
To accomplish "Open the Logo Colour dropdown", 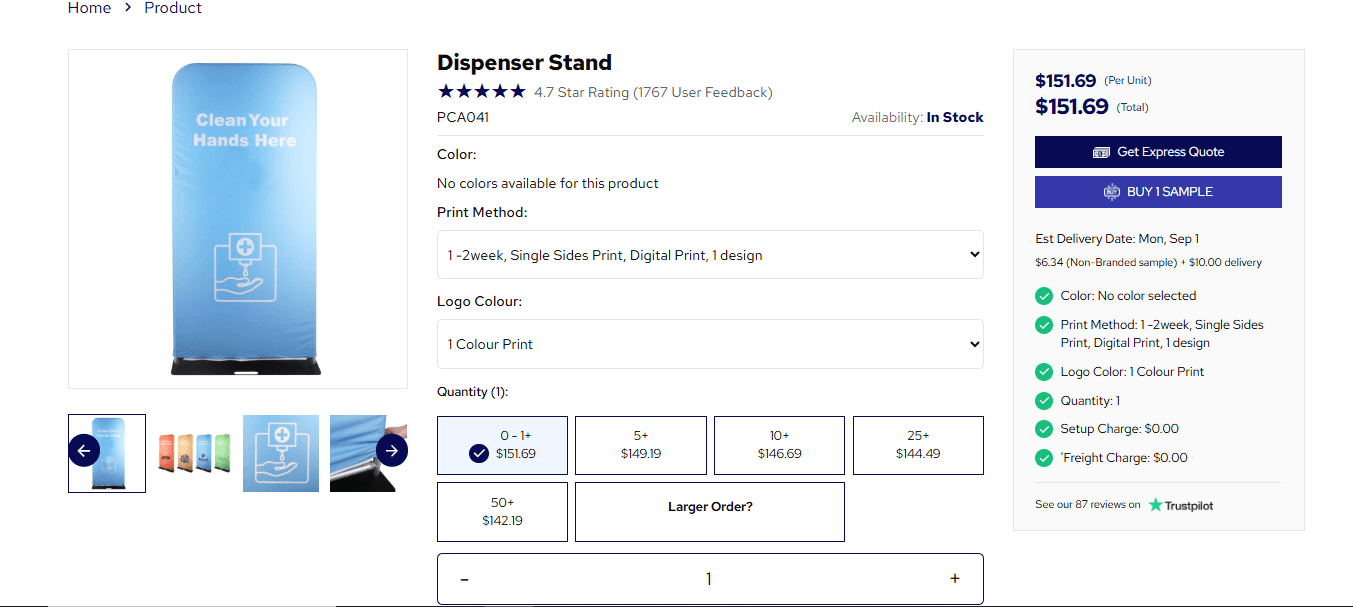I will pyautogui.click(x=709, y=344).
